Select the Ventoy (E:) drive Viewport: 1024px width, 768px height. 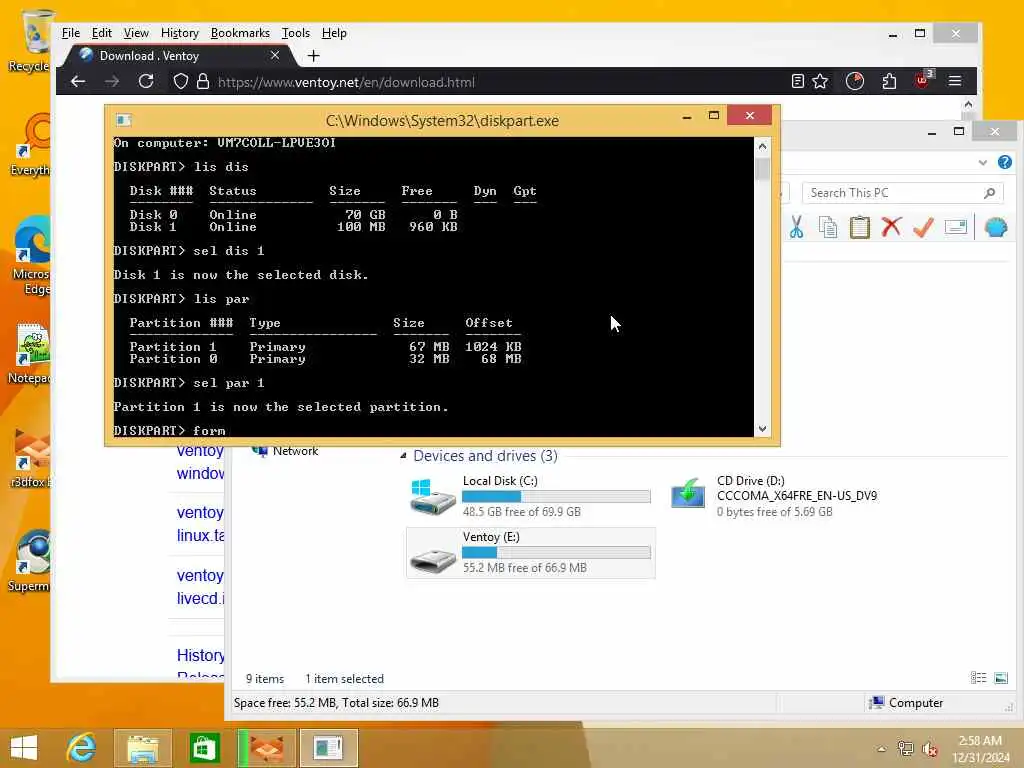[530, 552]
